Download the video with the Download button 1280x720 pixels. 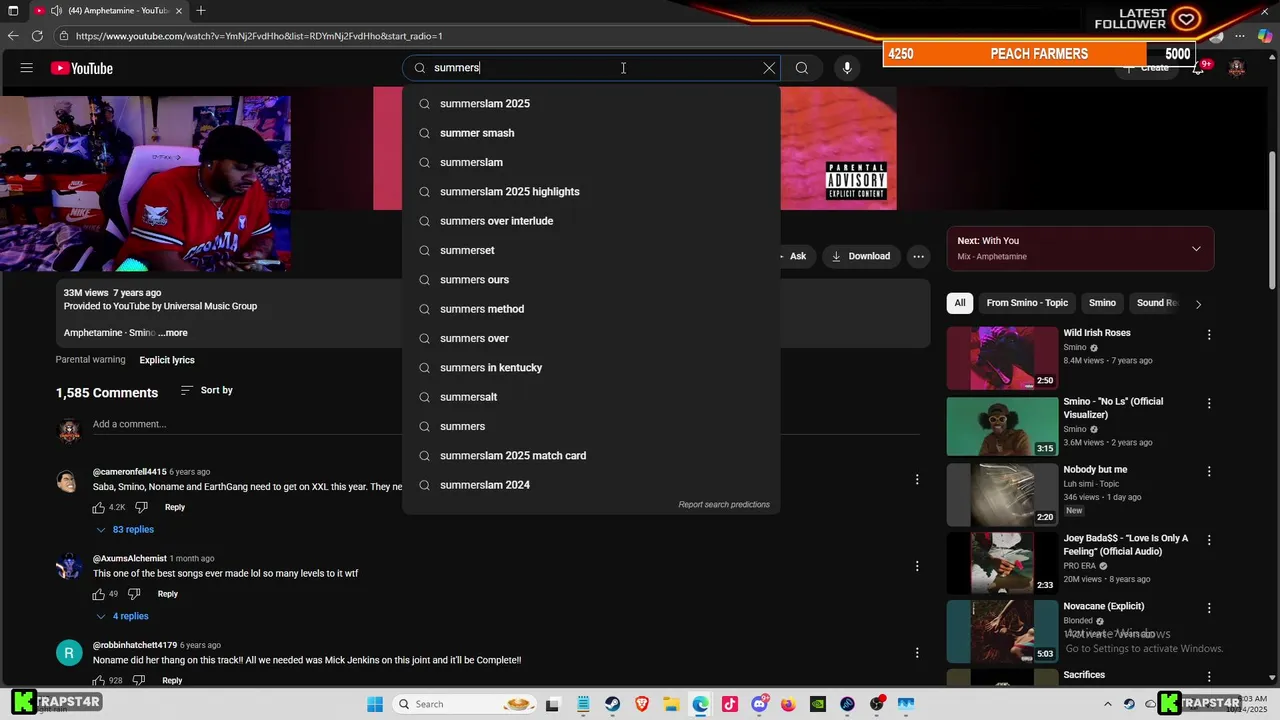[x=860, y=256]
